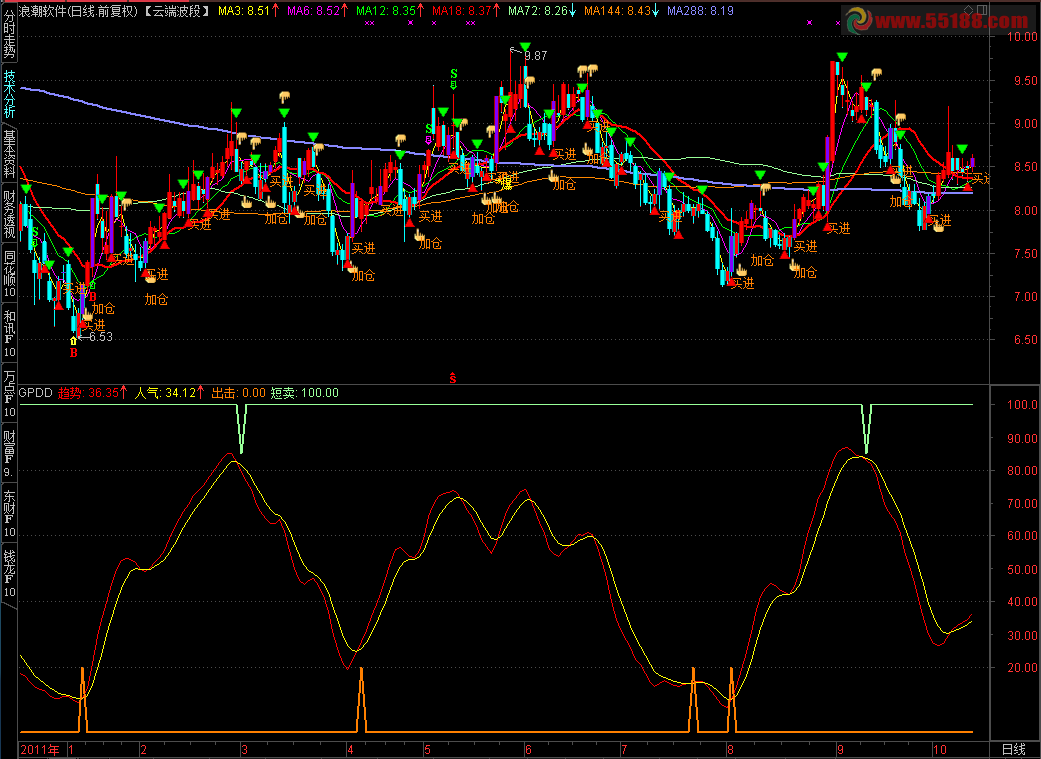Open the 和讯 F10 sidebar tab
The width and height of the screenshot is (1041, 759).
[x=9, y=333]
